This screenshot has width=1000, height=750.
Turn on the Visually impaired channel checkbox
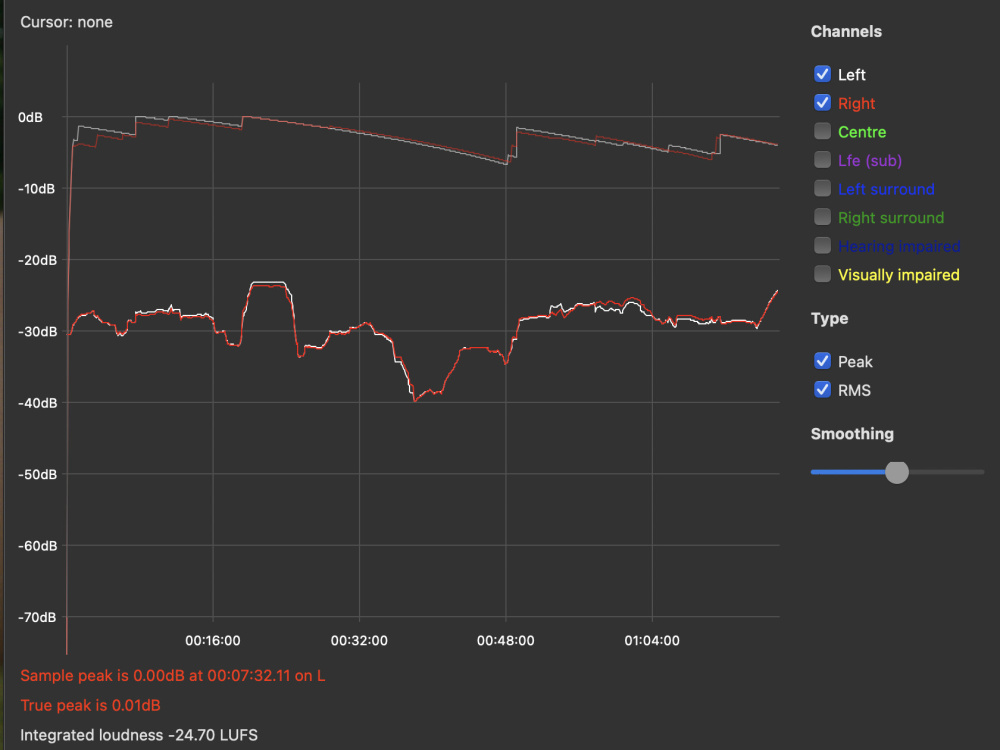coord(822,274)
